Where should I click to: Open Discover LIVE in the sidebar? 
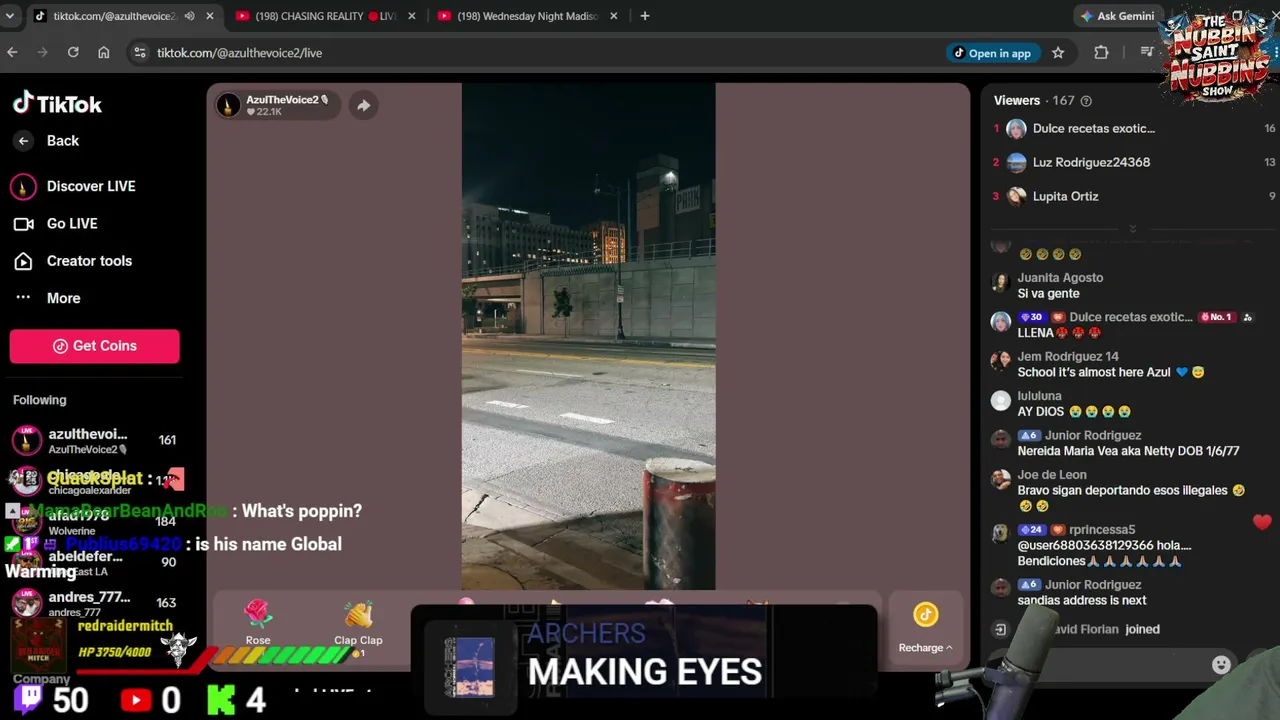(74, 186)
